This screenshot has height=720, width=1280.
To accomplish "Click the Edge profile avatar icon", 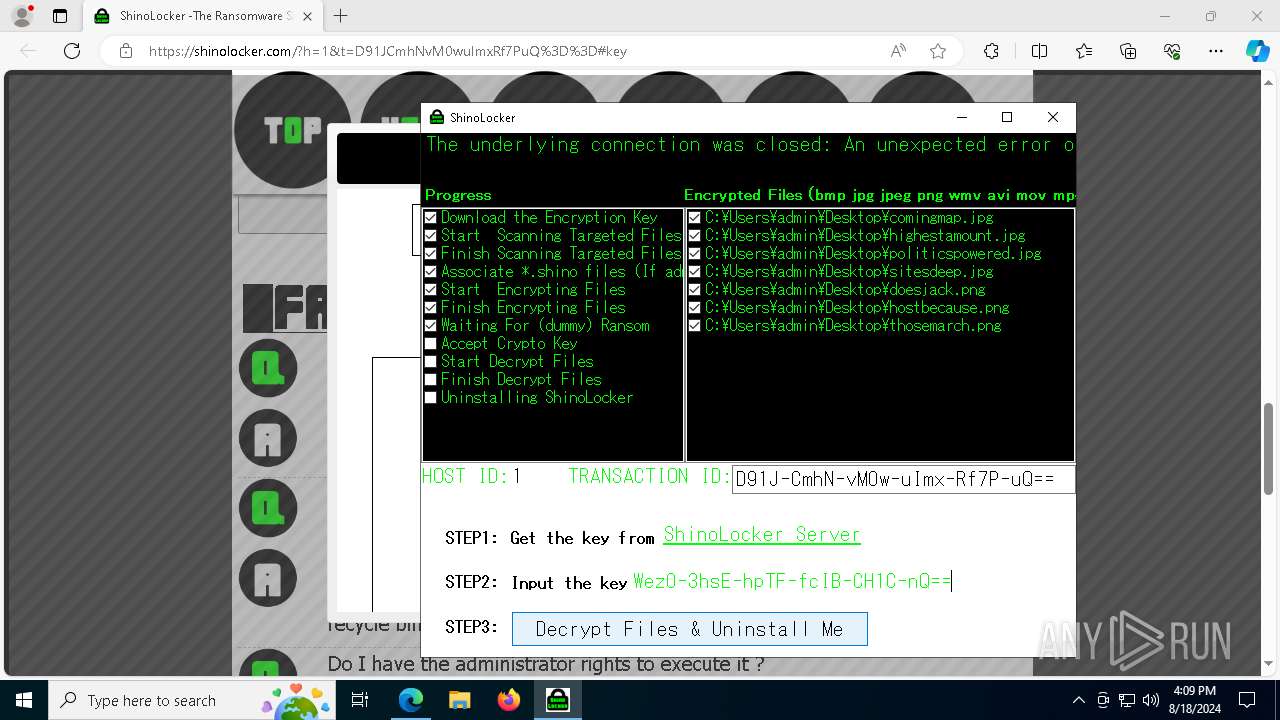I will (x=22, y=16).
